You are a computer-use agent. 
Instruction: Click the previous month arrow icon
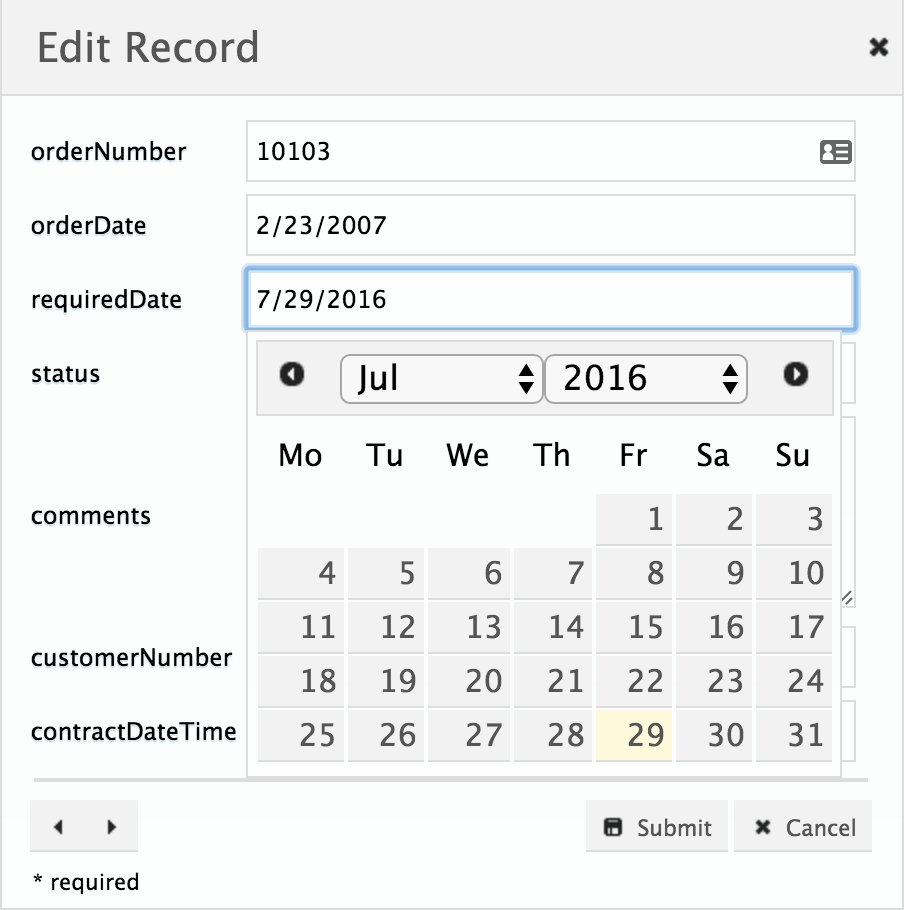pyautogui.click(x=291, y=374)
